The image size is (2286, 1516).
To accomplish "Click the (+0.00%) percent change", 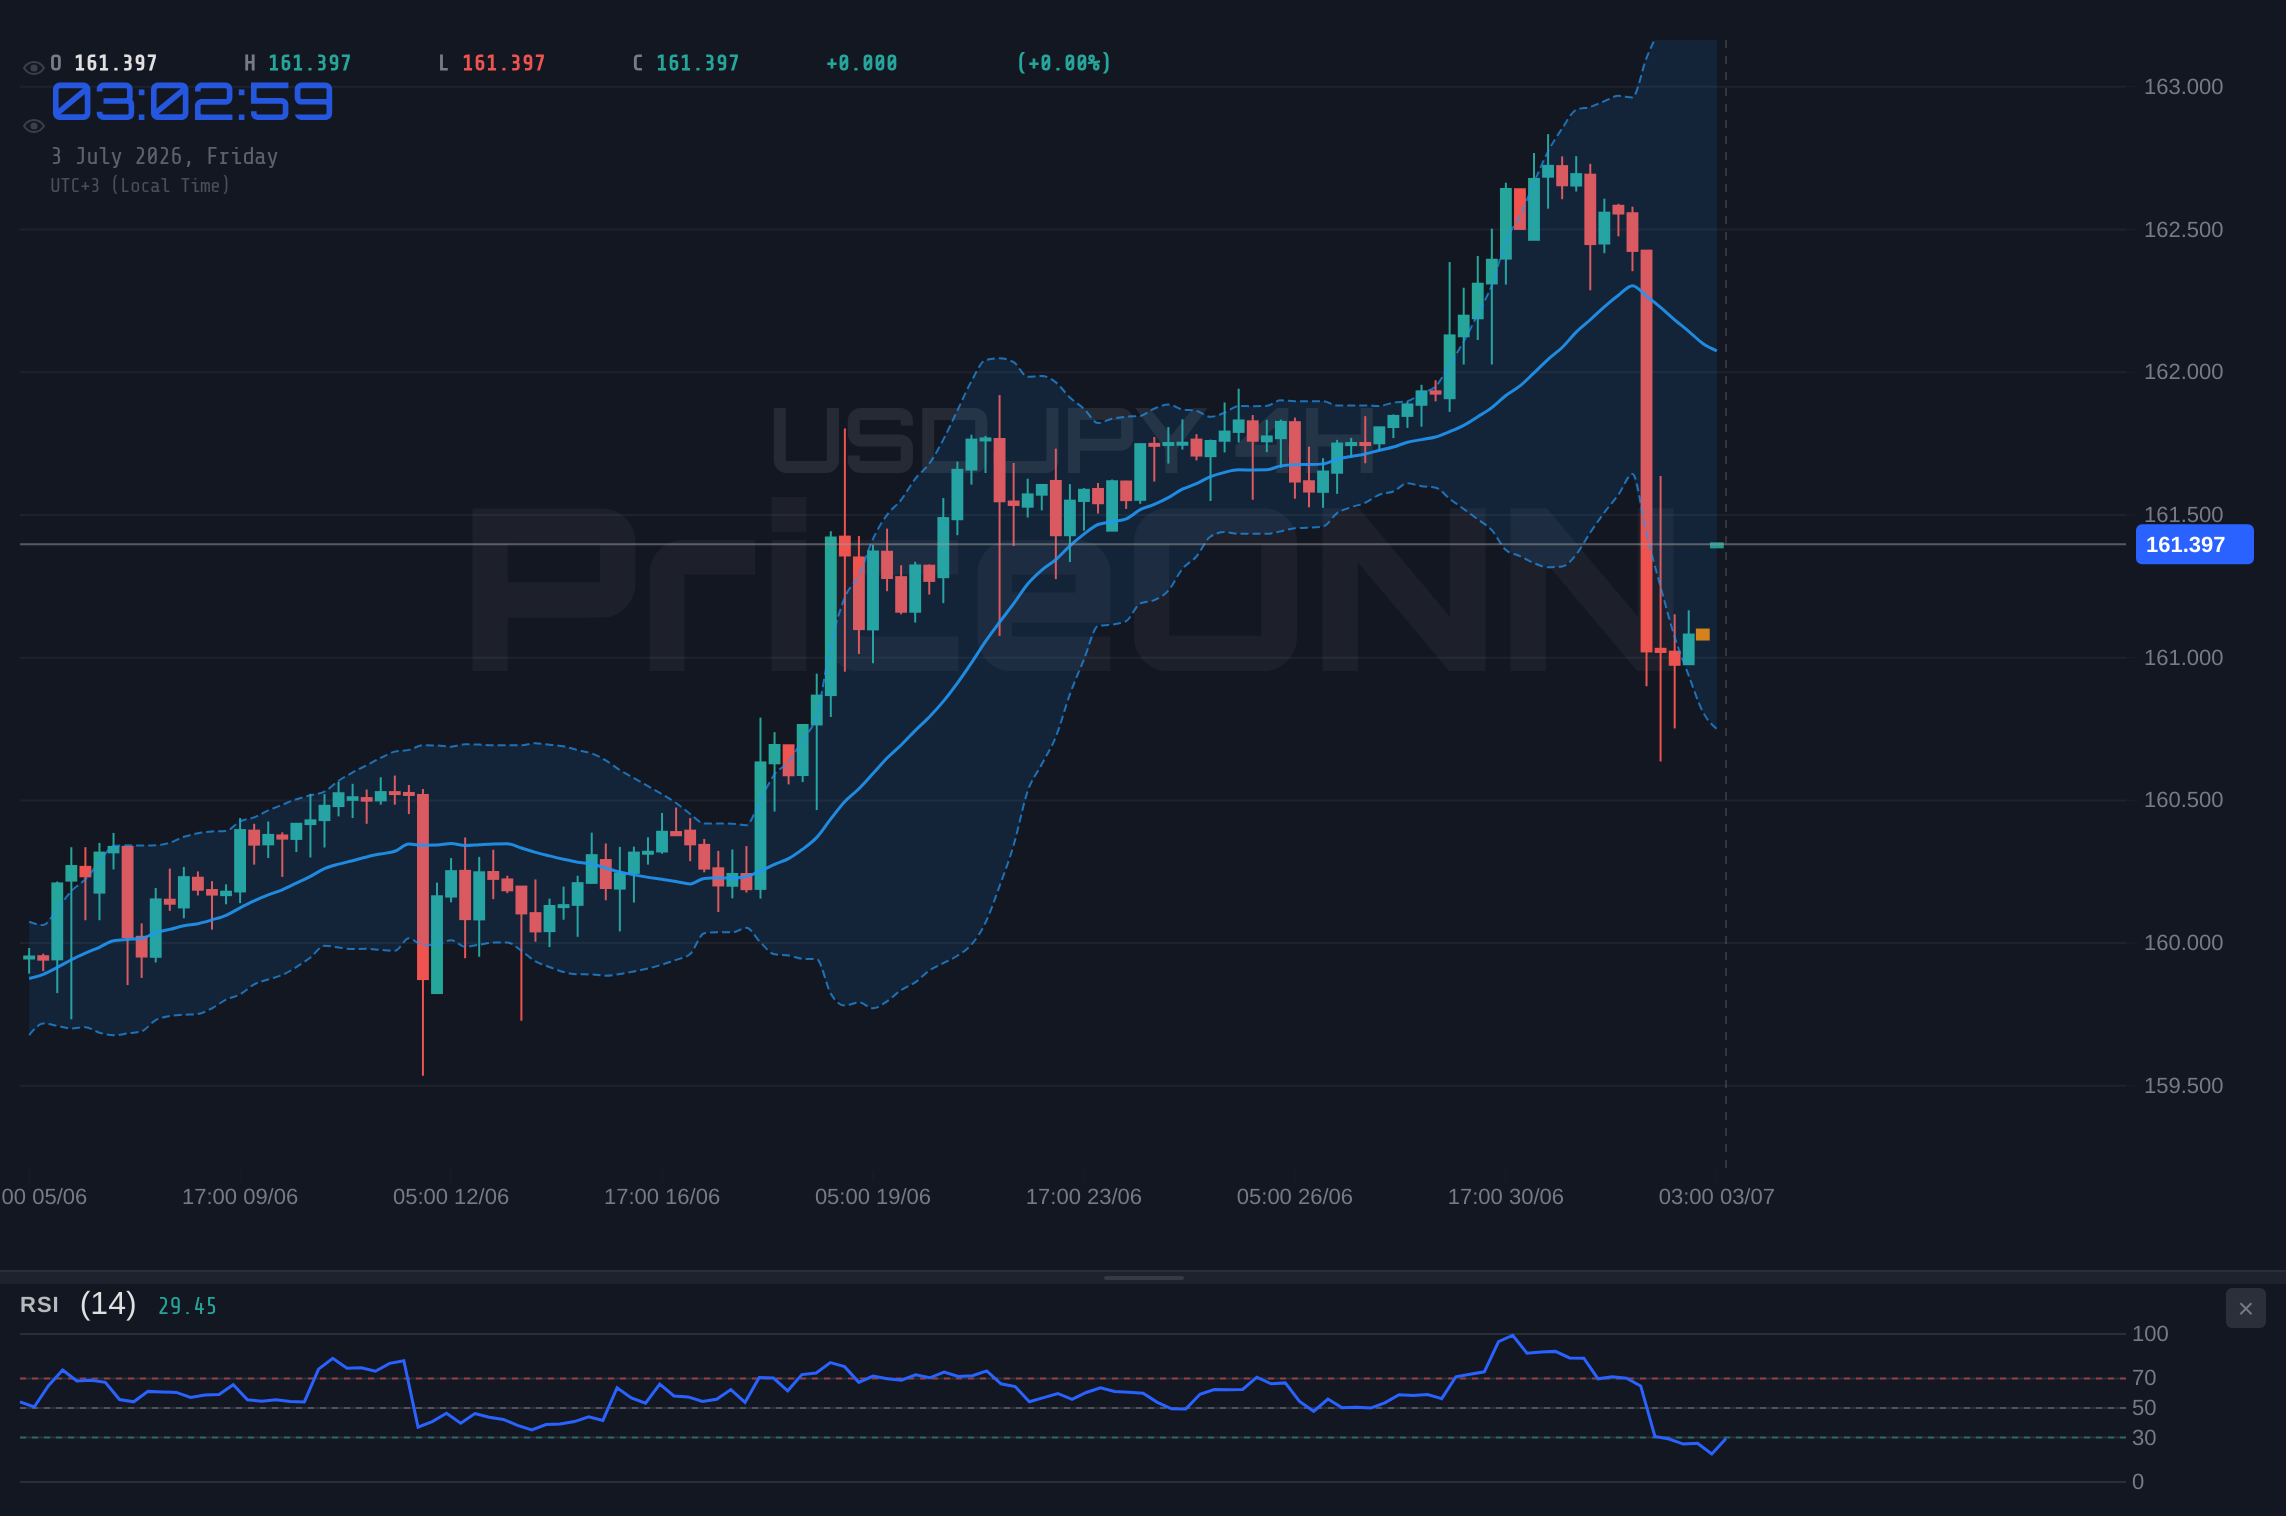I will pos(1064,63).
